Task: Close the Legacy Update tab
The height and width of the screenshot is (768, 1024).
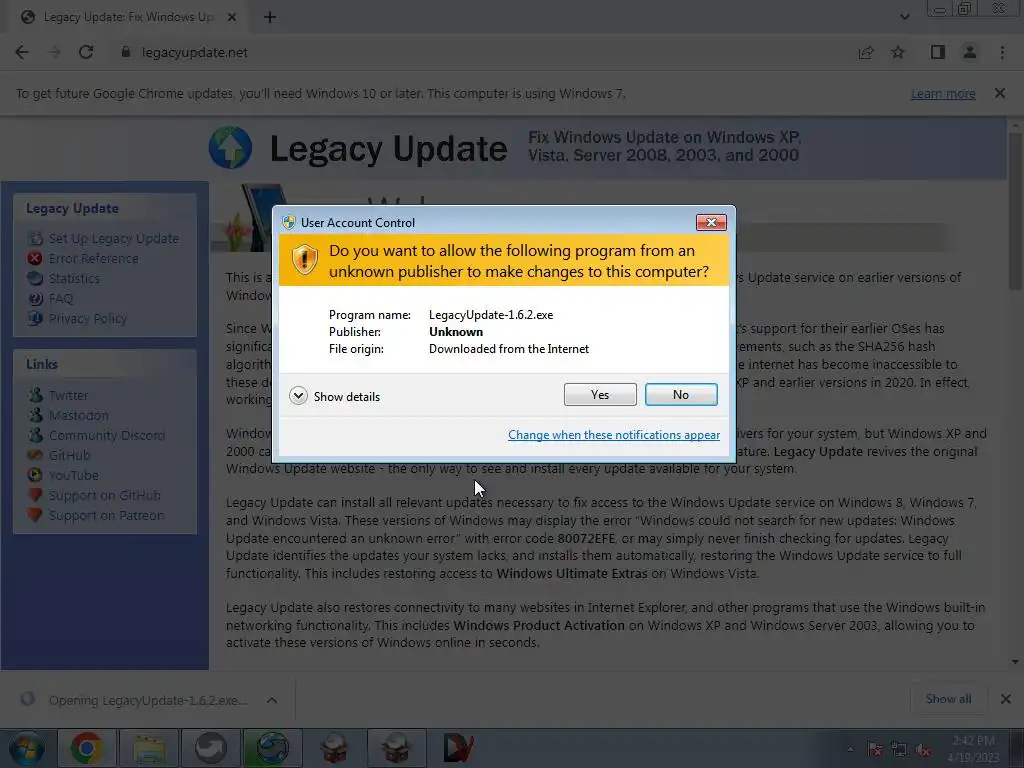Action: (x=232, y=17)
